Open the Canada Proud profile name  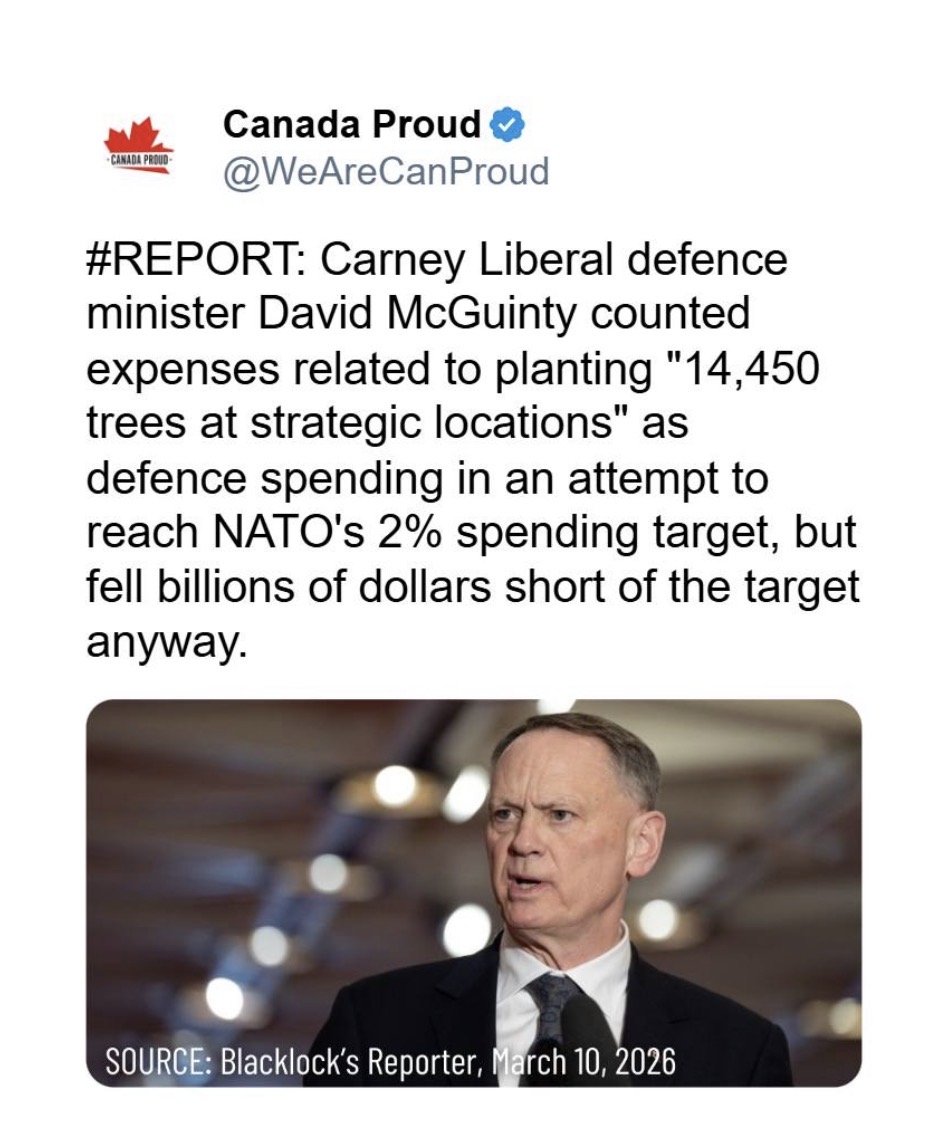[352, 125]
